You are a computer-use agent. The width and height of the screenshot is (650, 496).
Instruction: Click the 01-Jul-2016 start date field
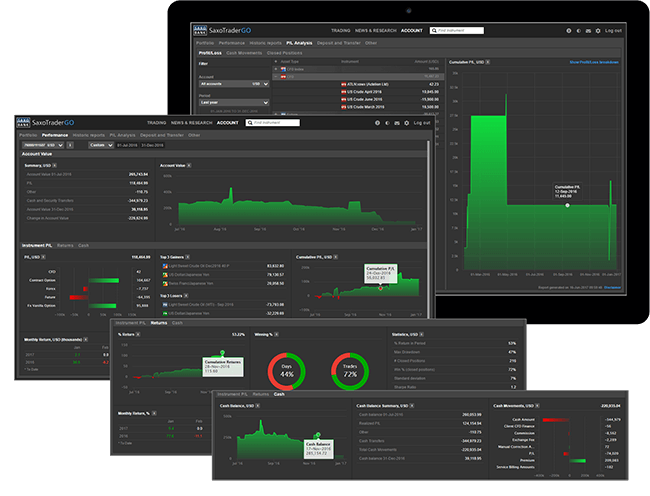(x=127, y=145)
